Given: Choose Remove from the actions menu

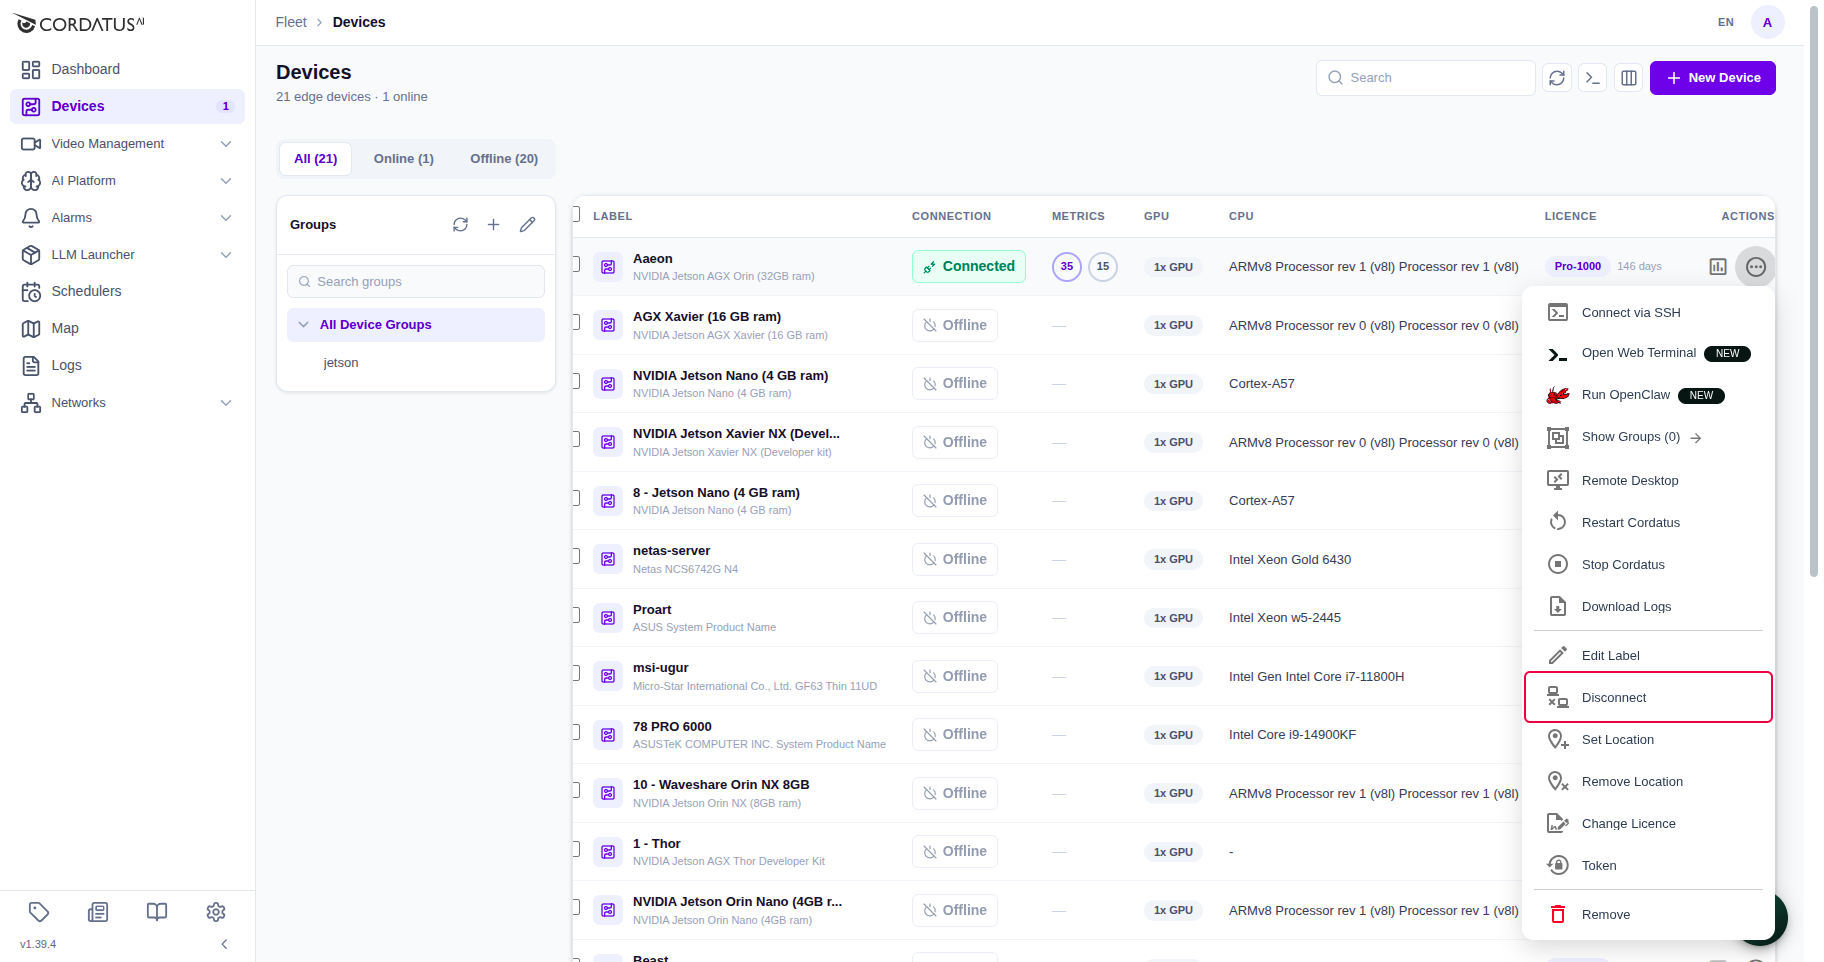Looking at the screenshot, I should point(1648,914).
